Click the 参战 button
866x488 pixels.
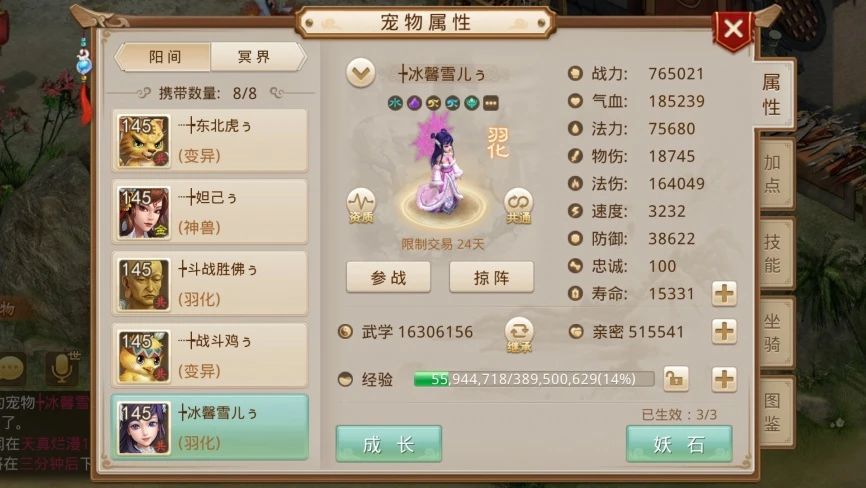coord(388,277)
